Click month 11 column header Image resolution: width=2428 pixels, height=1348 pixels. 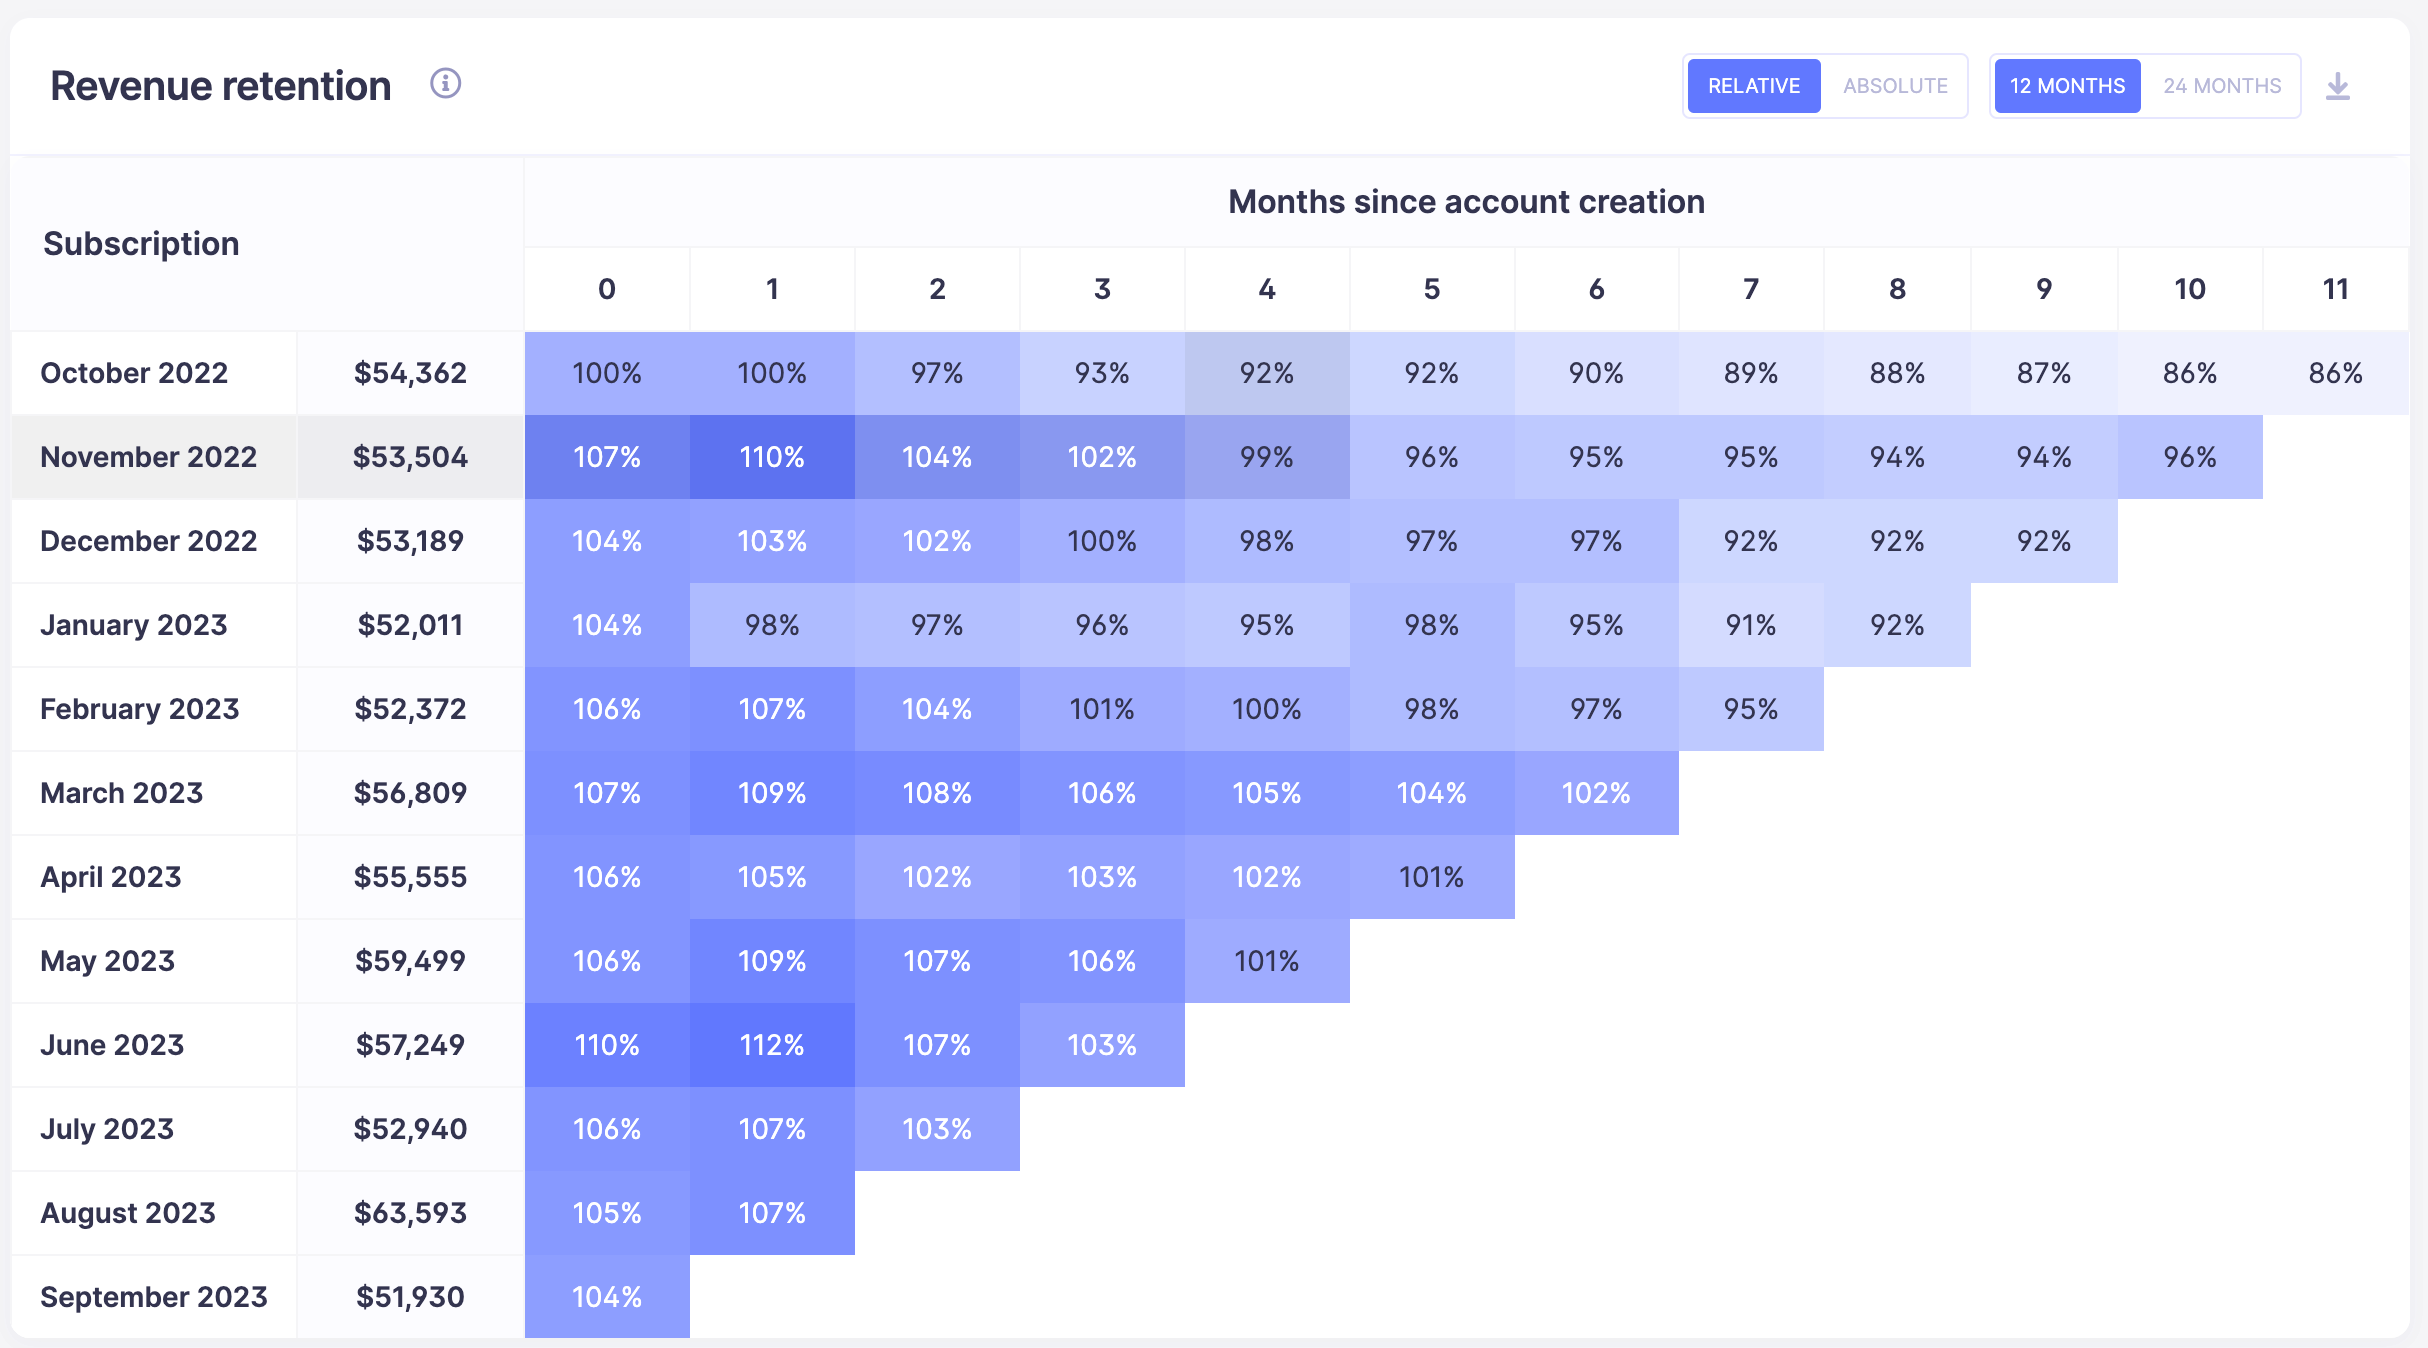2336,289
